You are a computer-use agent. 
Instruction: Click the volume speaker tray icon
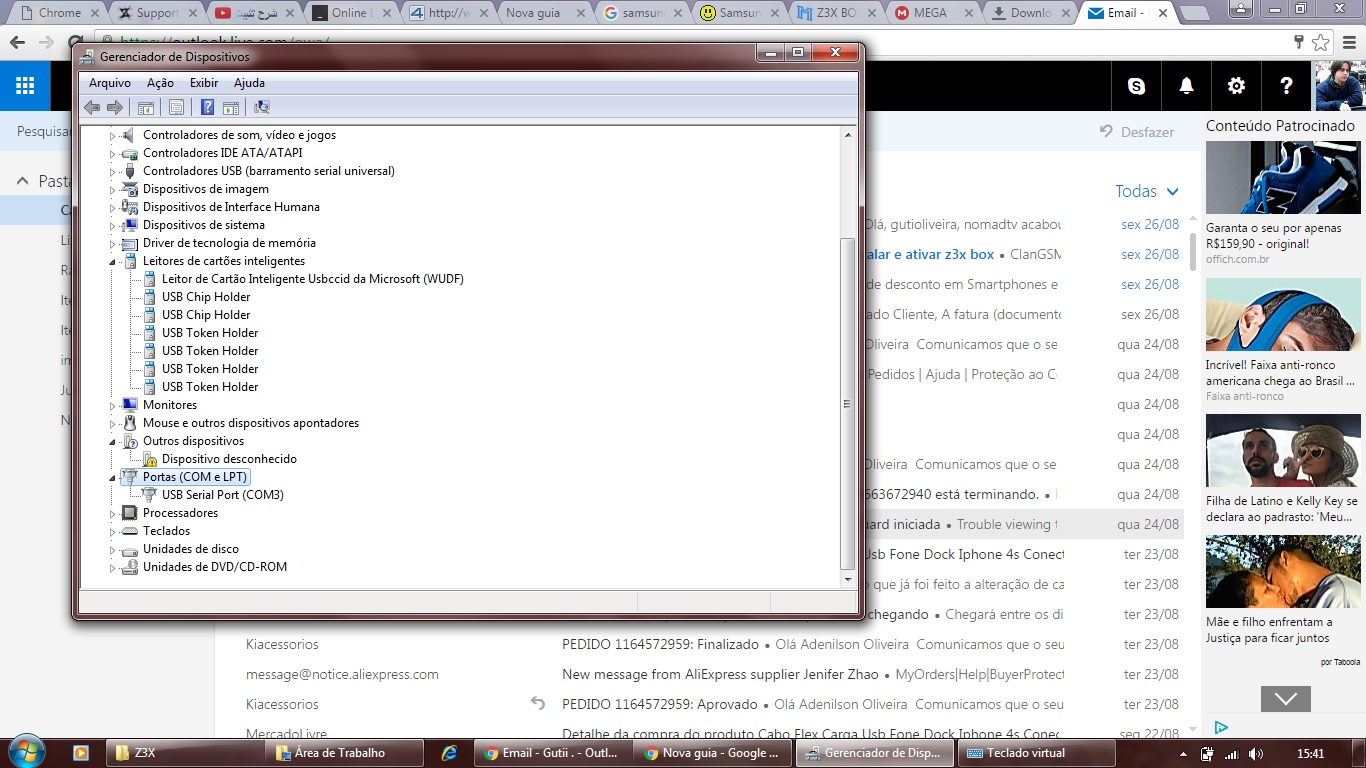1255,754
